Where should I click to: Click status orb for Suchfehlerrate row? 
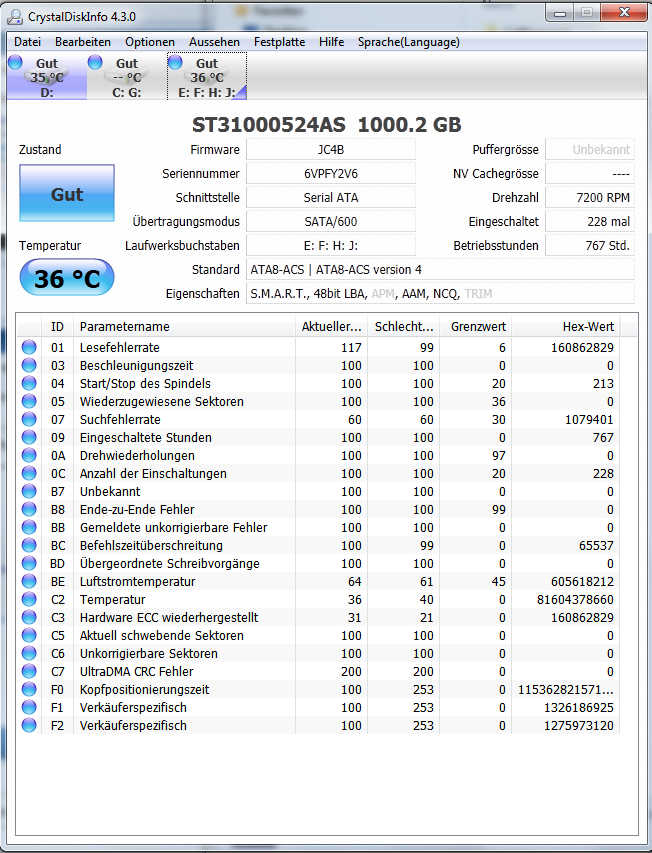[x=29, y=419]
